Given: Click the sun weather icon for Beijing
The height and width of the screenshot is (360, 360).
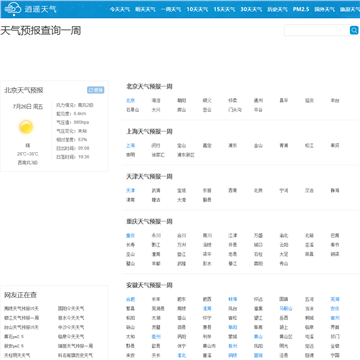Looking at the screenshot, I should (26, 127).
